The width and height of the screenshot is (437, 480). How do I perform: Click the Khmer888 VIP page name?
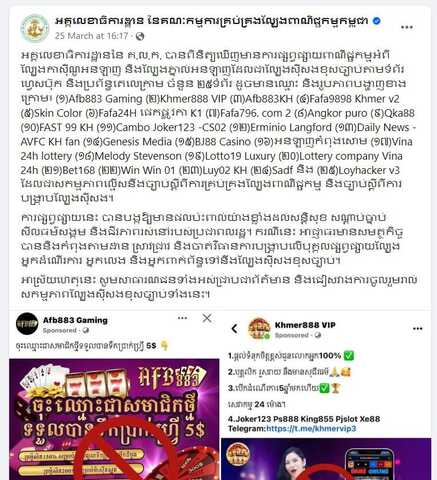pyautogui.click(x=305, y=325)
